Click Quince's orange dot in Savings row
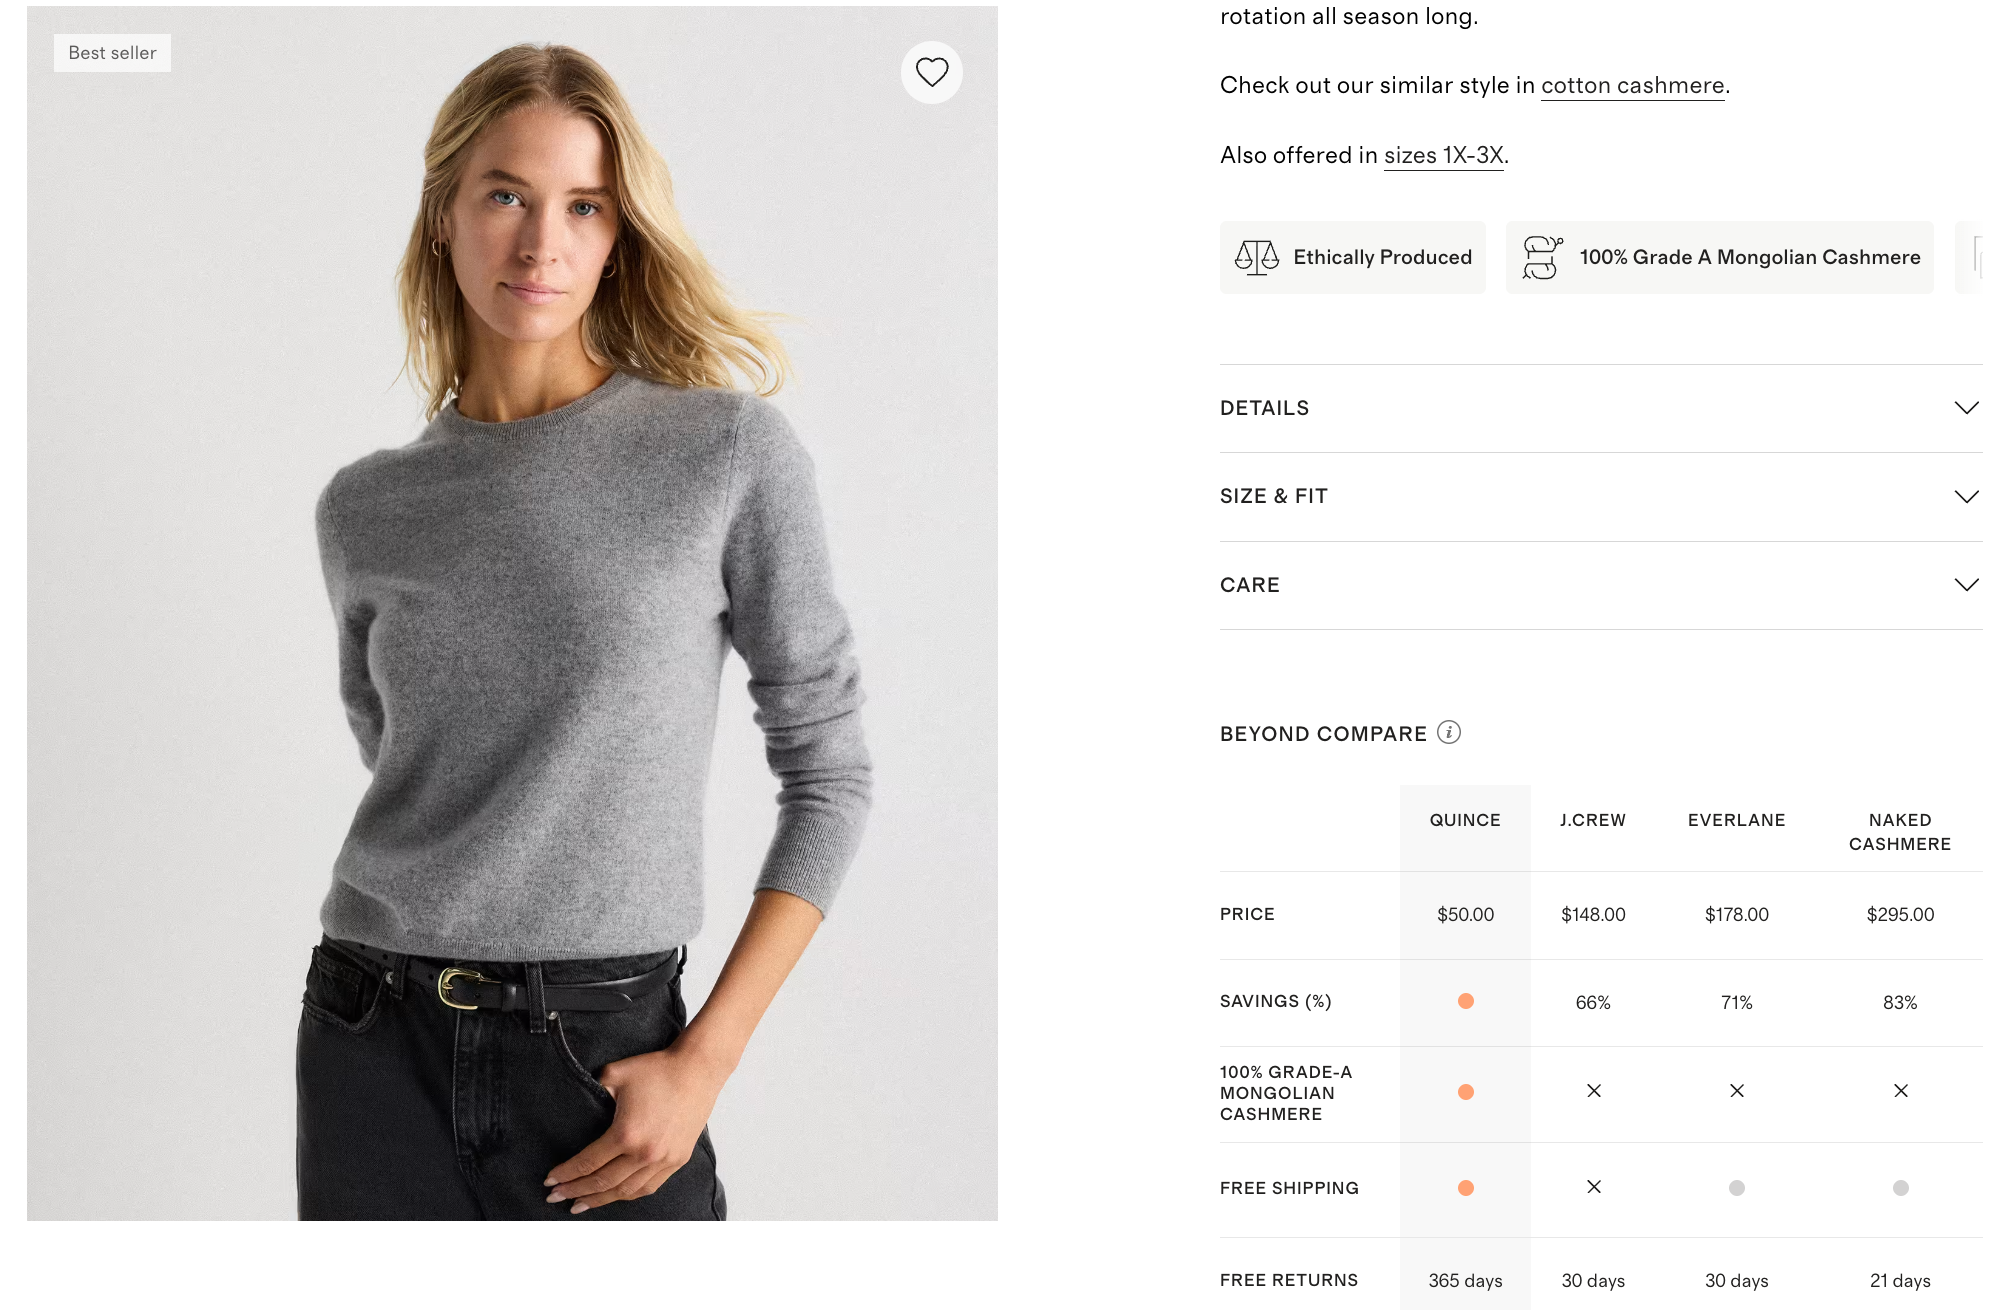Viewport: 2012px width, 1310px height. [x=1466, y=1001]
